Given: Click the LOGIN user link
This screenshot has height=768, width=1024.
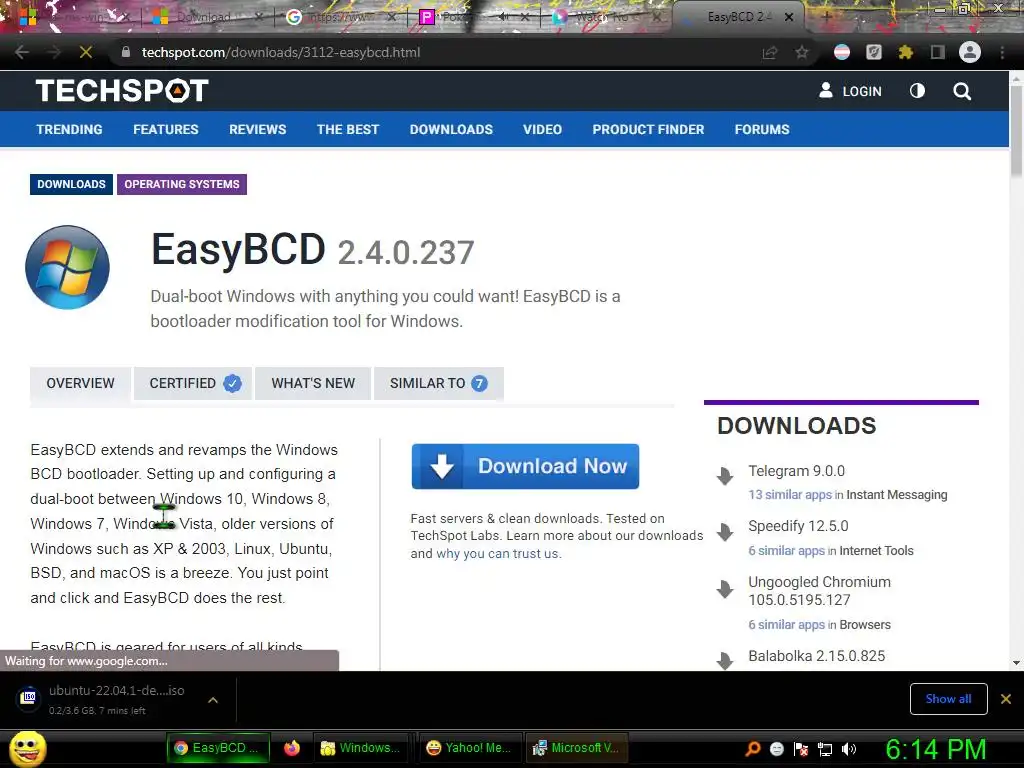Looking at the screenshot, I should click(850, 91).
